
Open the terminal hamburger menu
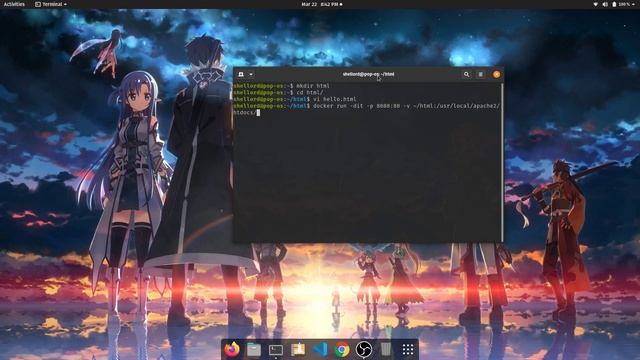[x=480, y=74]
